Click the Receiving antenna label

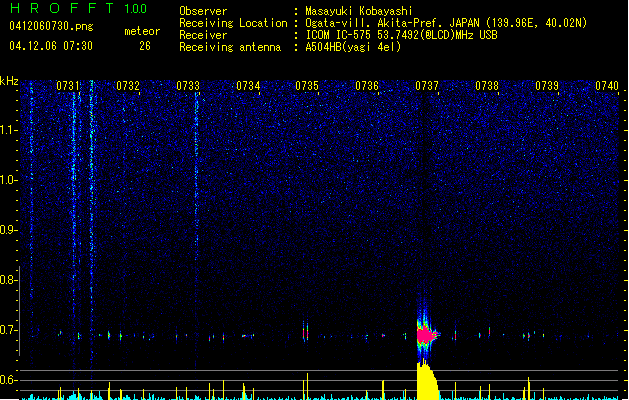(x=230, y=47)
